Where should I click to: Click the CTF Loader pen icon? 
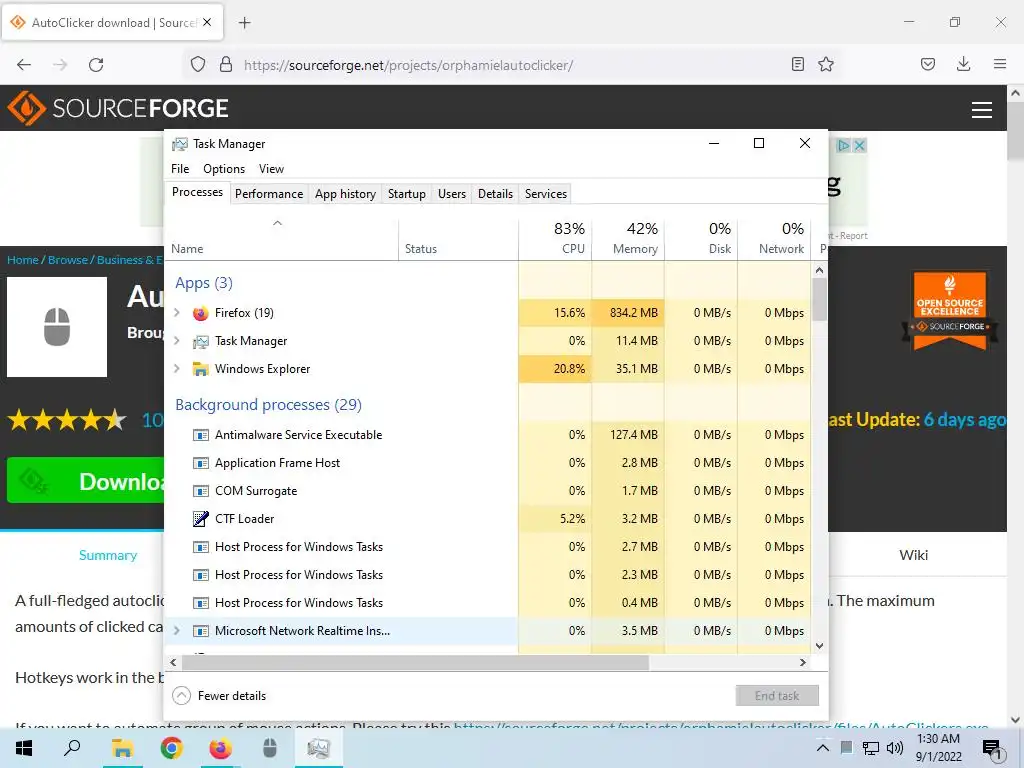point(200,519)
